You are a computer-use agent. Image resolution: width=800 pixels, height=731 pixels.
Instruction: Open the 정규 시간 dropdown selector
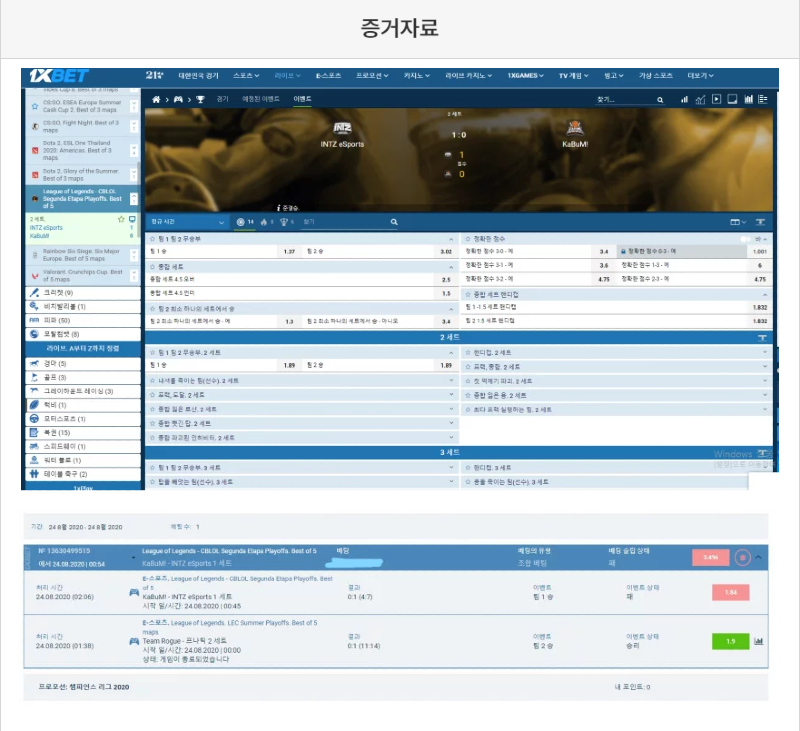coord(187,221)
